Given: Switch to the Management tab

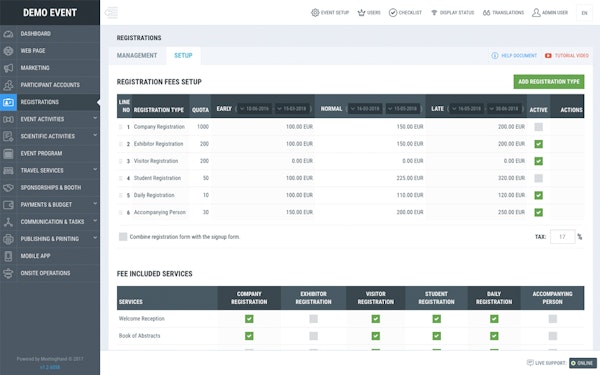Looking at the screenshot, I should point(137,55).
